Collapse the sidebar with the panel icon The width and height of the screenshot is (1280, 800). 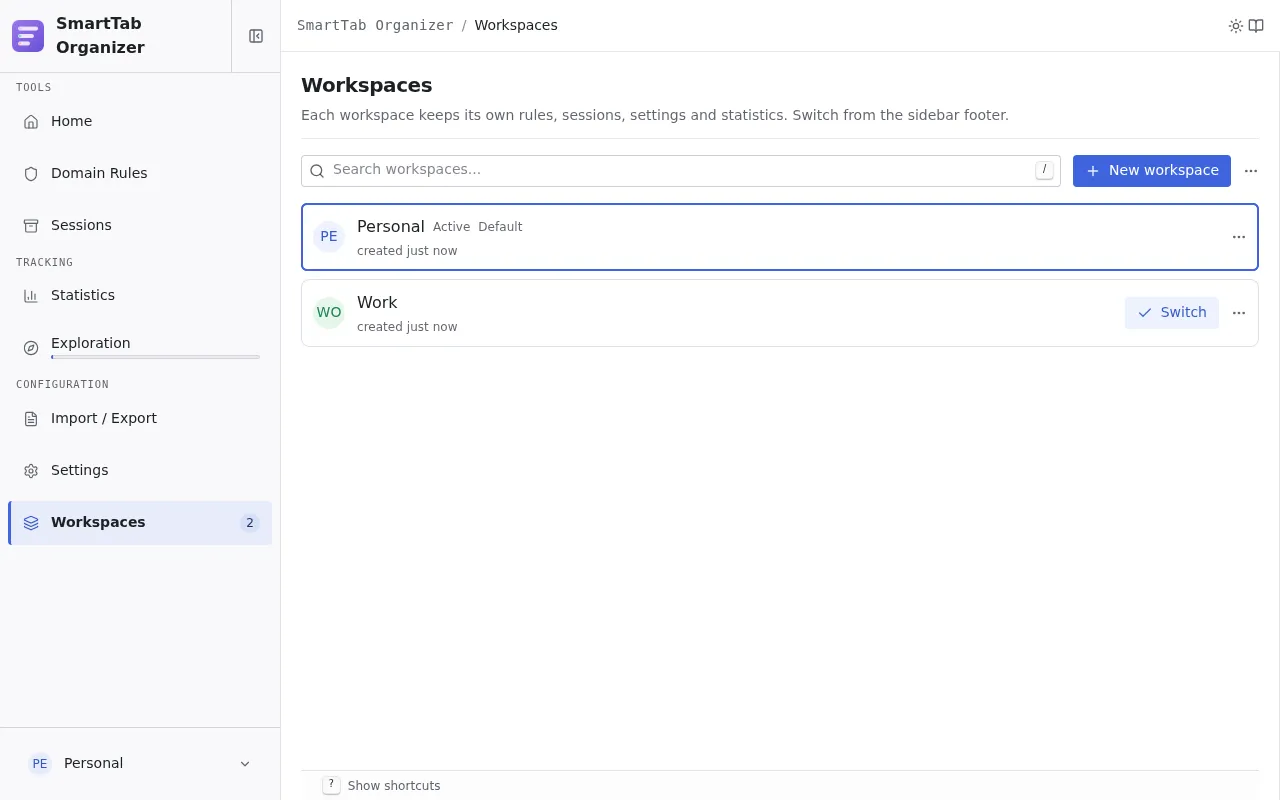tap(256, 36)
